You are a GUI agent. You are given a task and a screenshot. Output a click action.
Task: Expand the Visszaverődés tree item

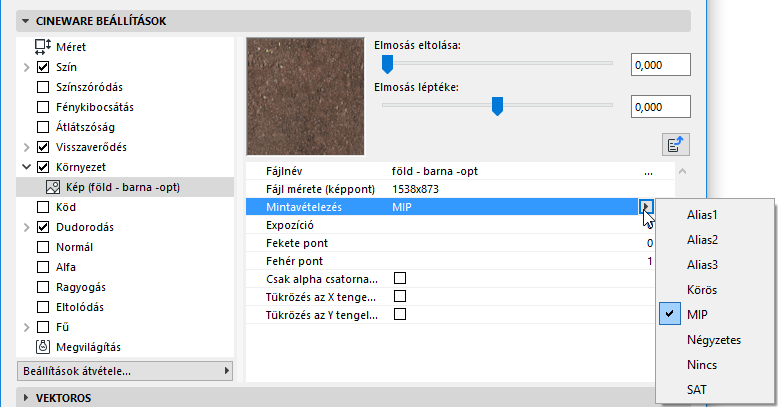tap(27, 147)
